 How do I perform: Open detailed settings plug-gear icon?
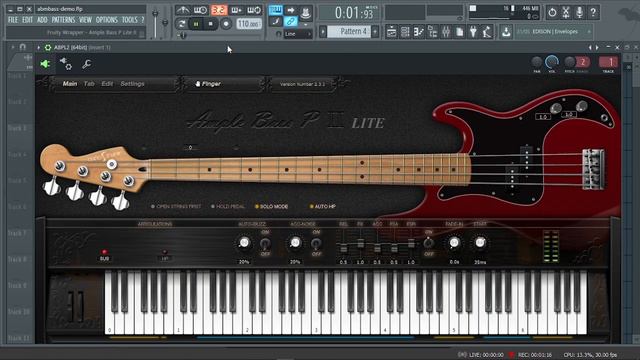(x=66, y=64)
